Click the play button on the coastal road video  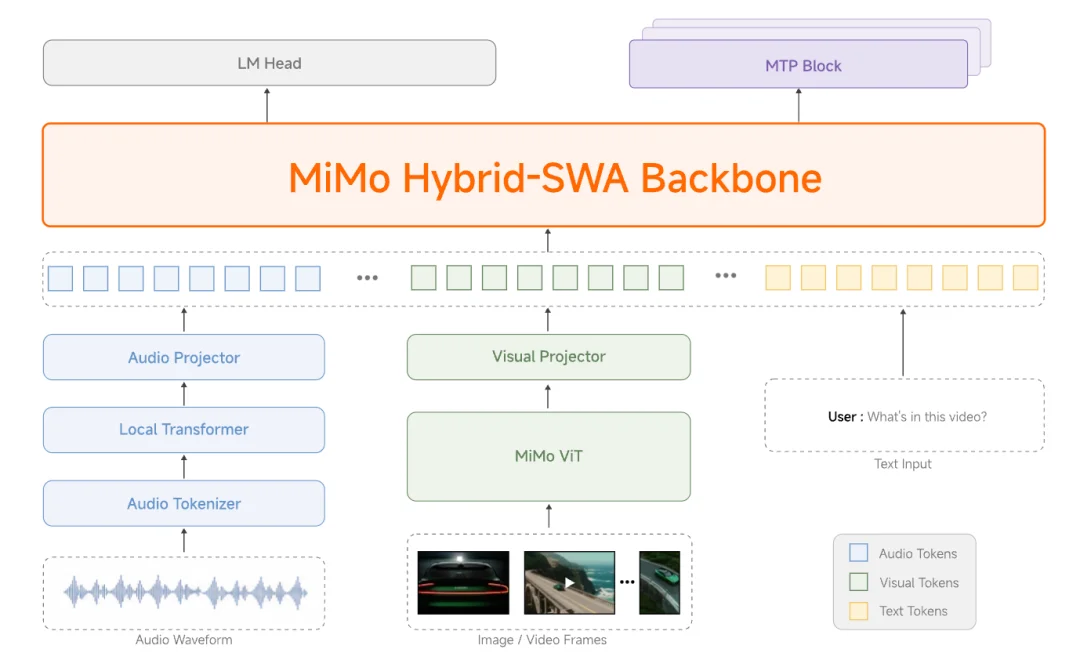[x=569, y=583]
